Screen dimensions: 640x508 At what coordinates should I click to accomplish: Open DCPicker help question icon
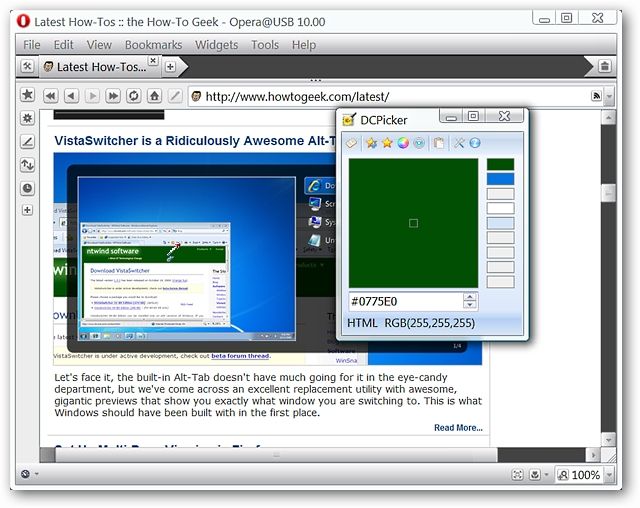pyautogui.click(x=475, y=143)
